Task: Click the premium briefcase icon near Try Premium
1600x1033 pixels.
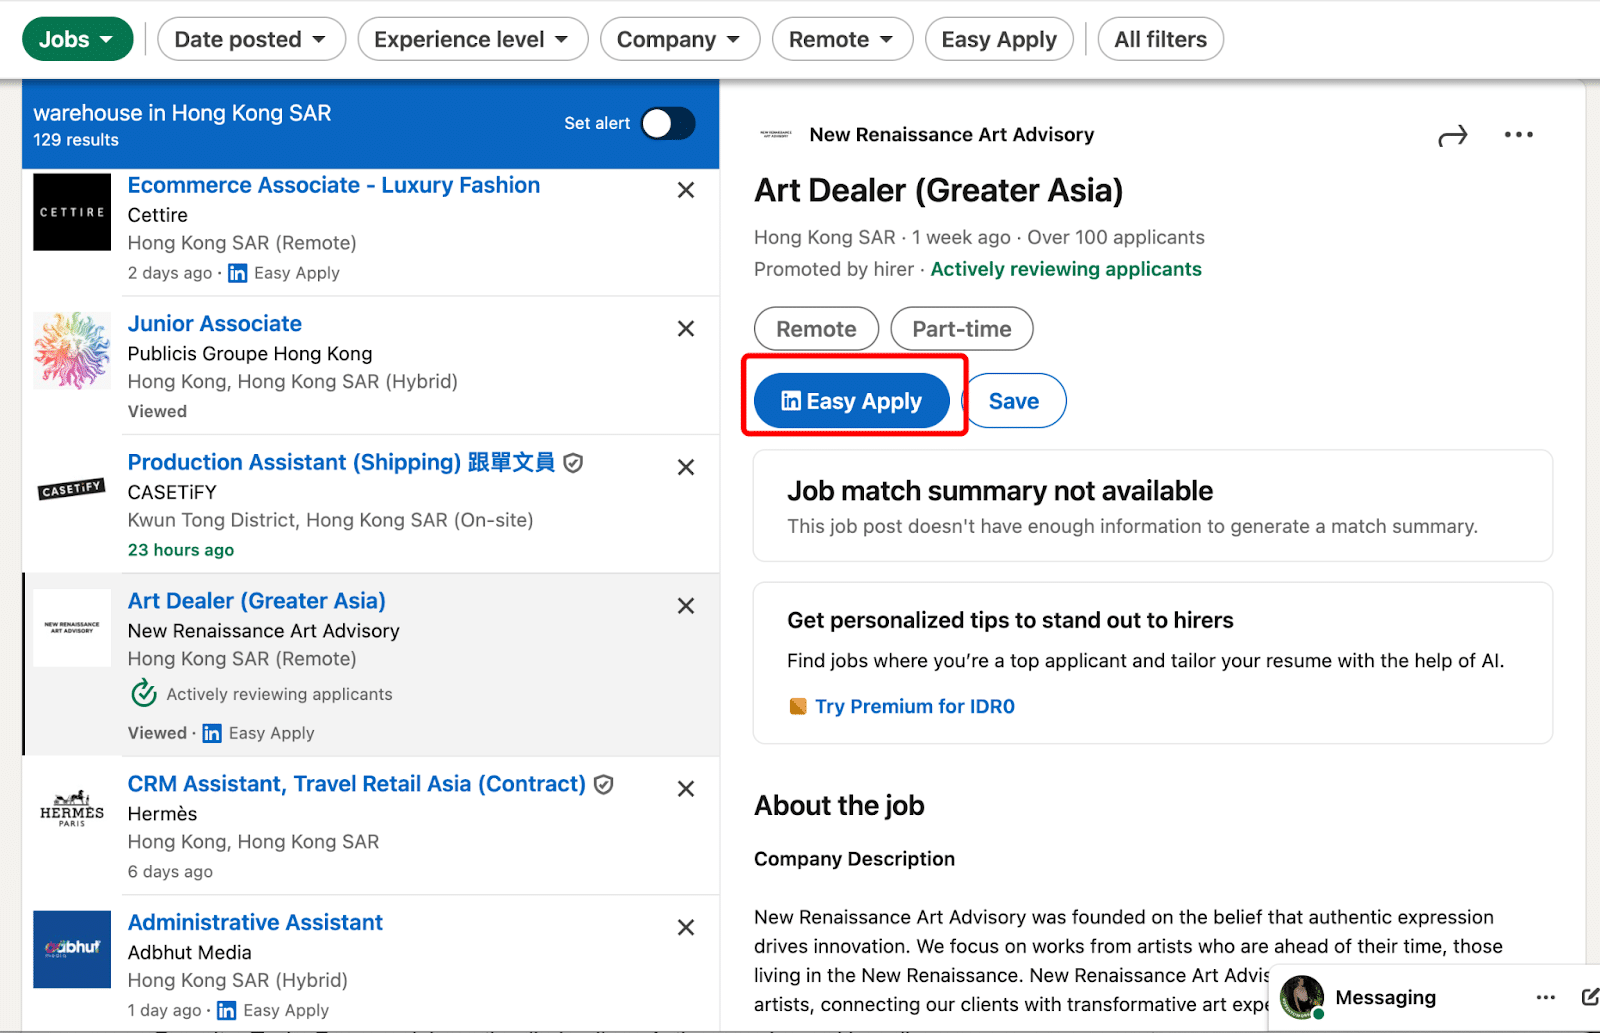Action: pos(797,706)
